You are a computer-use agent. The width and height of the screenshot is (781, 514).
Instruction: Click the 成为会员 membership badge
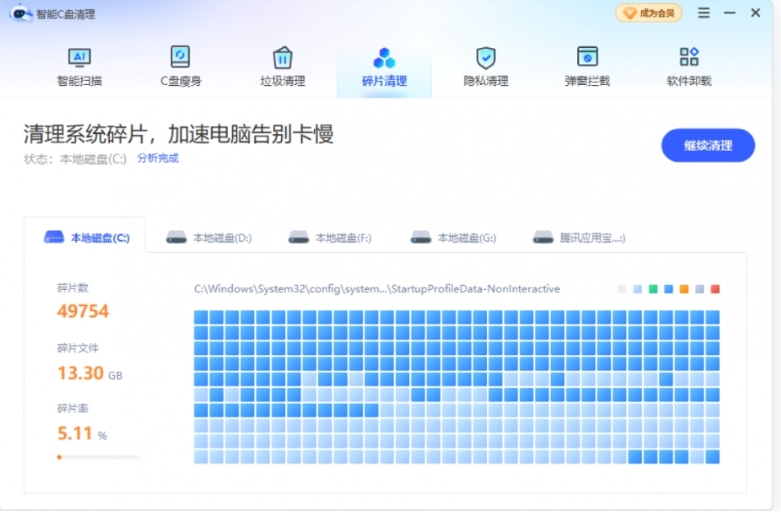click(649, 13)
